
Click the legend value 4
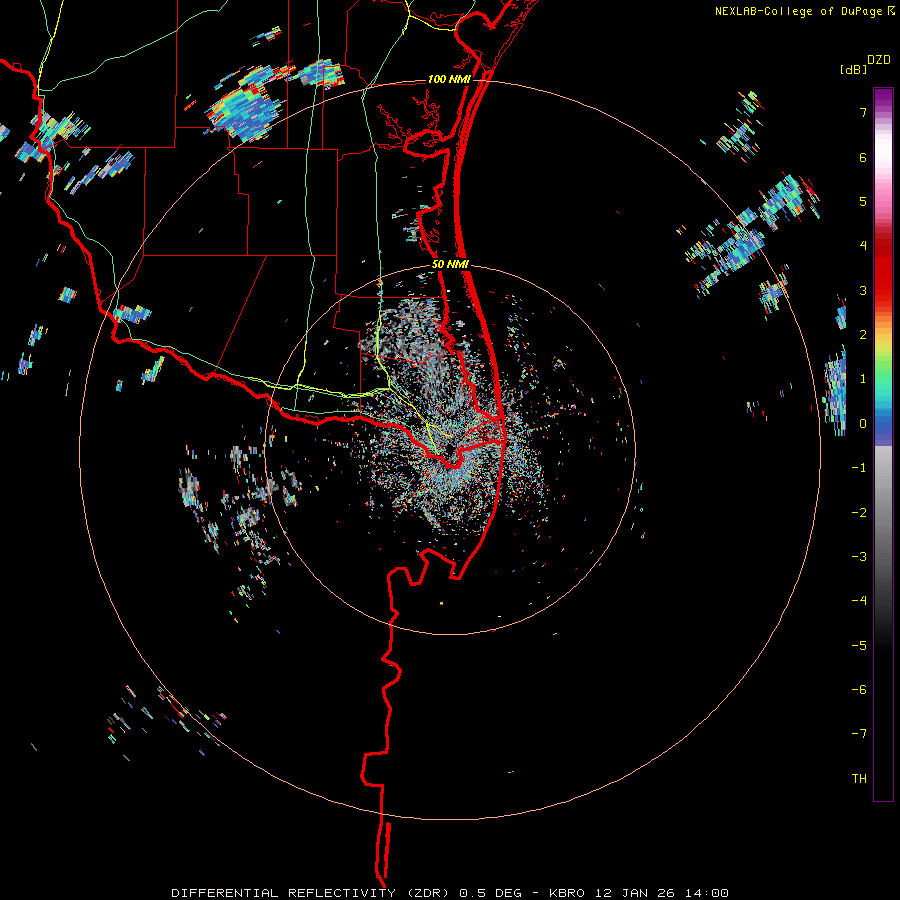pos(863,246)
